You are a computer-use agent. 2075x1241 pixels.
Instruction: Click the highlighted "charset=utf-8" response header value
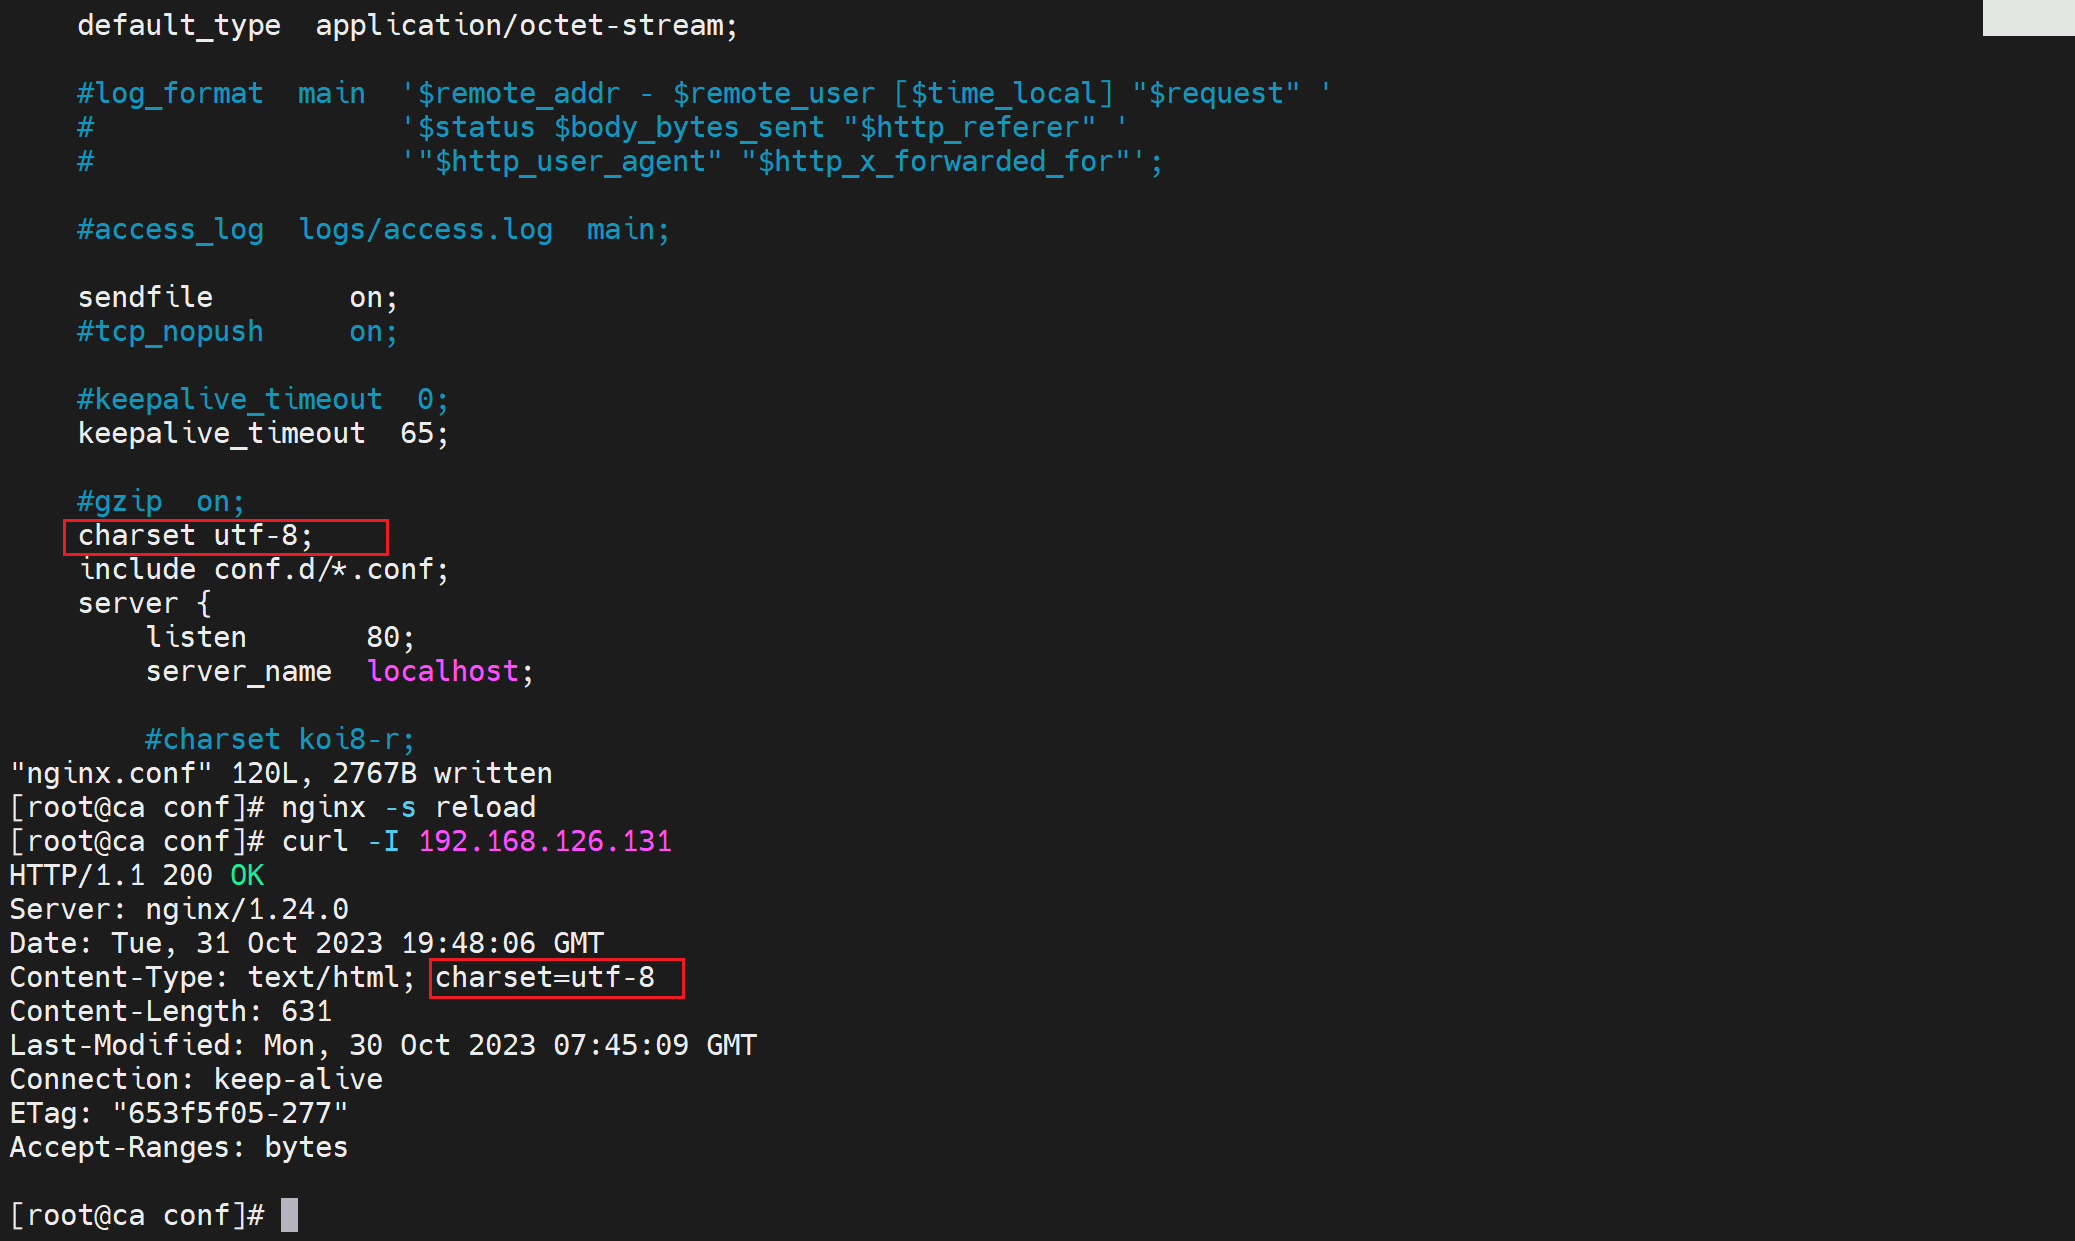545,977
